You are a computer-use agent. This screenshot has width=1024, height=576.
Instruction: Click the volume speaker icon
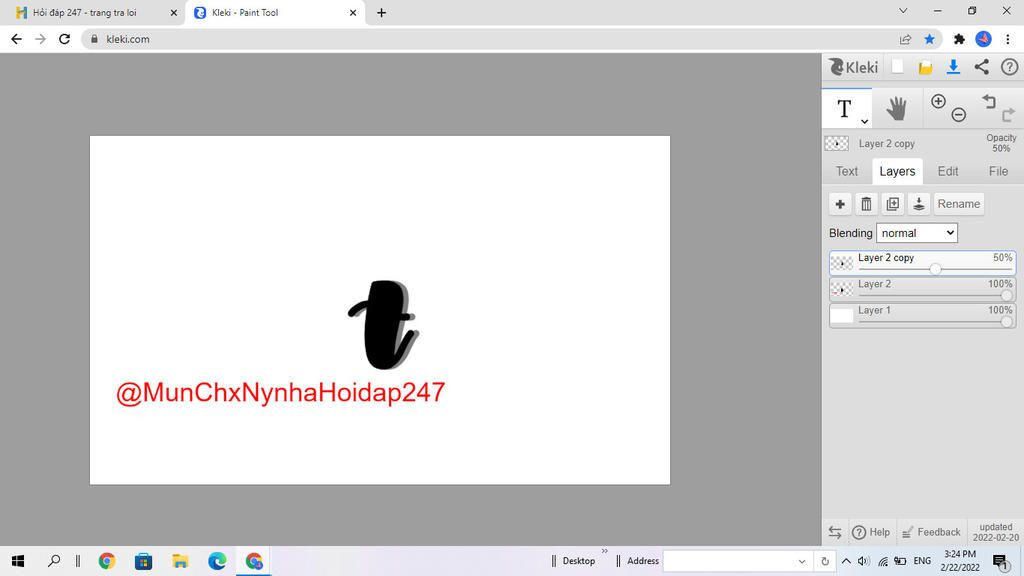tap(863, 561)
